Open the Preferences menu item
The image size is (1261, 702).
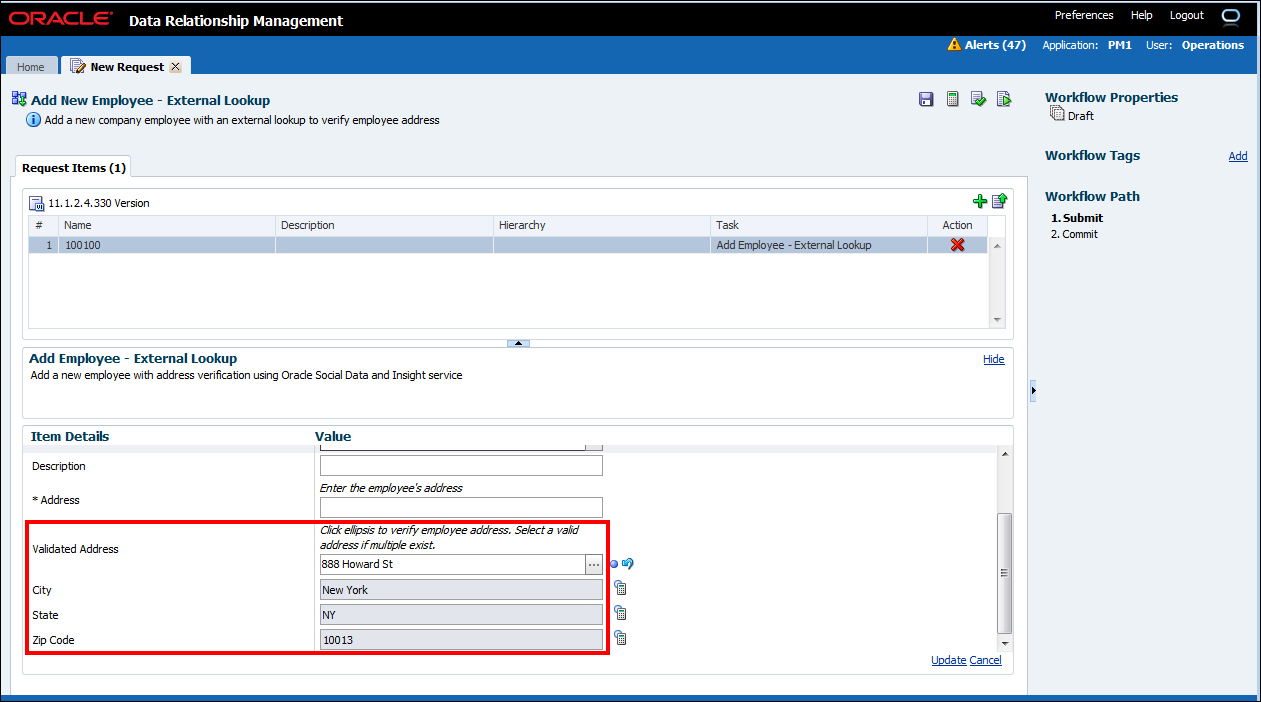click(1083, 16)
